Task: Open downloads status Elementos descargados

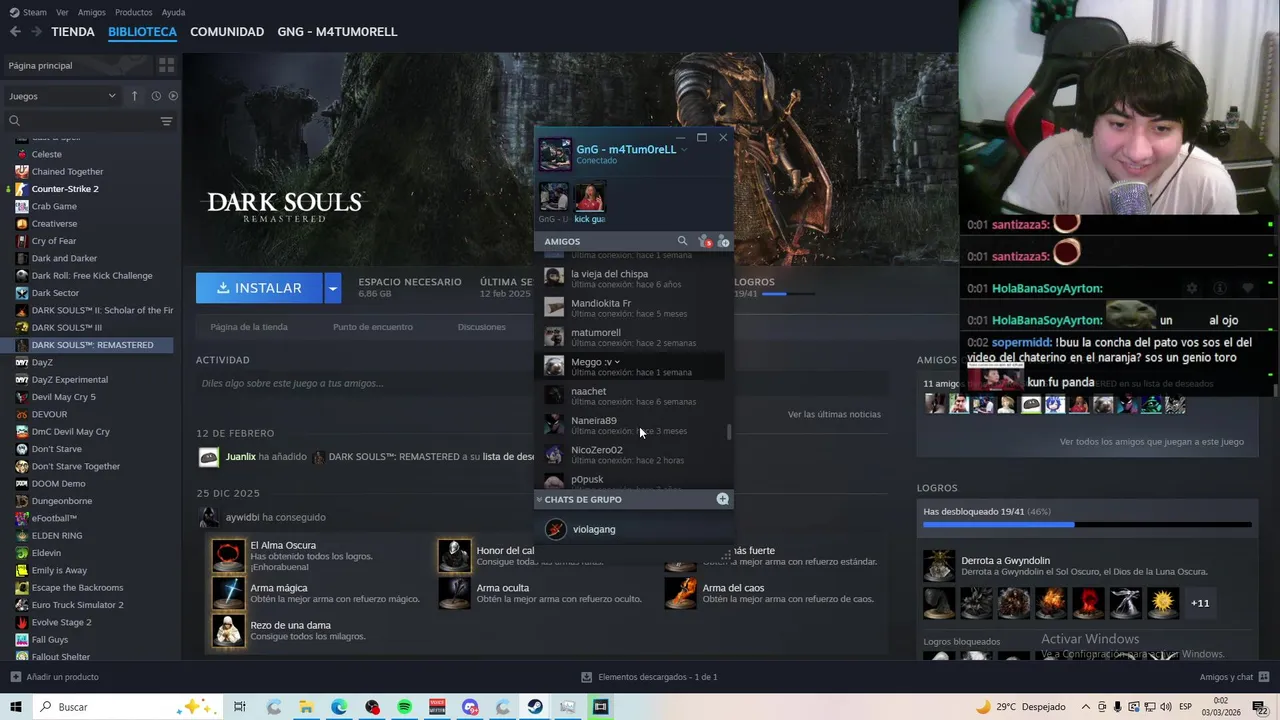Action: [x=649, y=677]
